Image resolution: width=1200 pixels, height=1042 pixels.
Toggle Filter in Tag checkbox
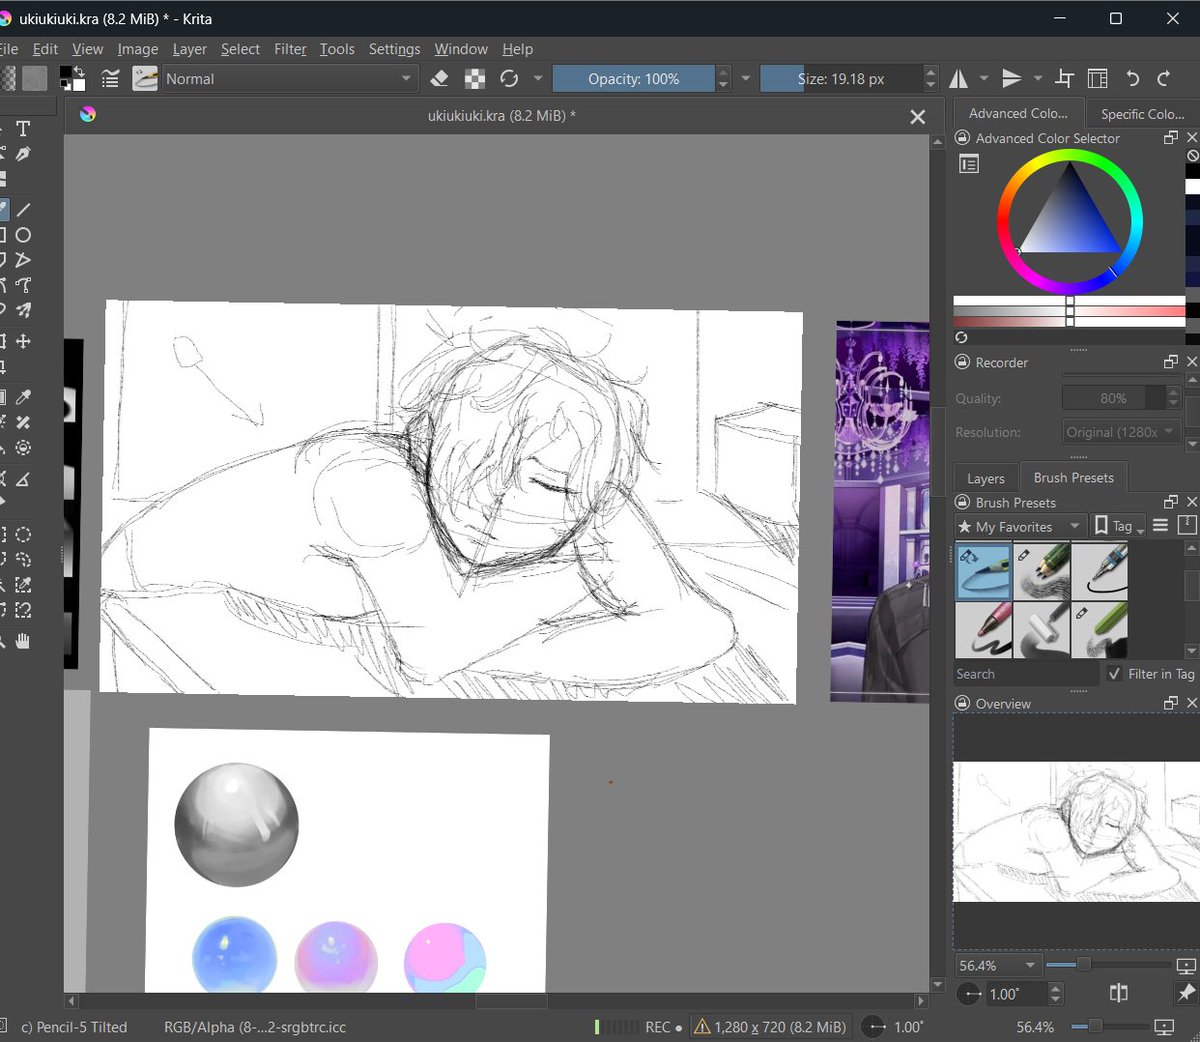[1115, 674]
